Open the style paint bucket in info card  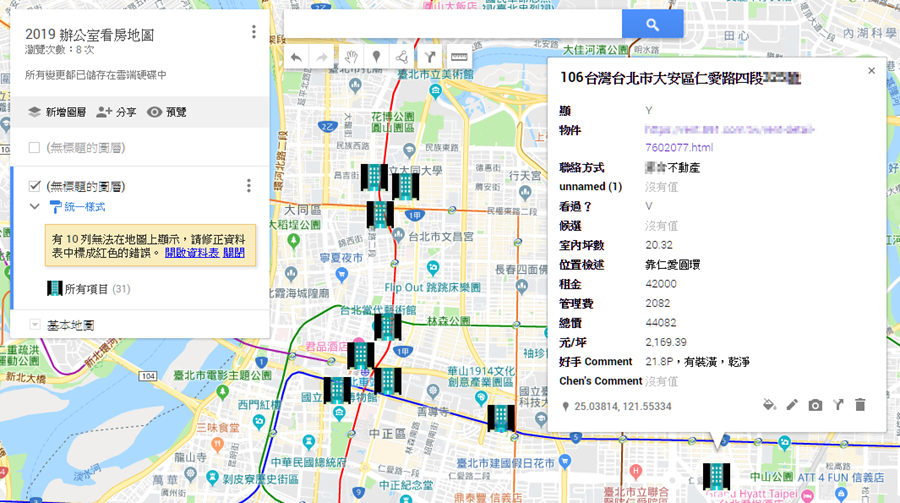(769, 405)
